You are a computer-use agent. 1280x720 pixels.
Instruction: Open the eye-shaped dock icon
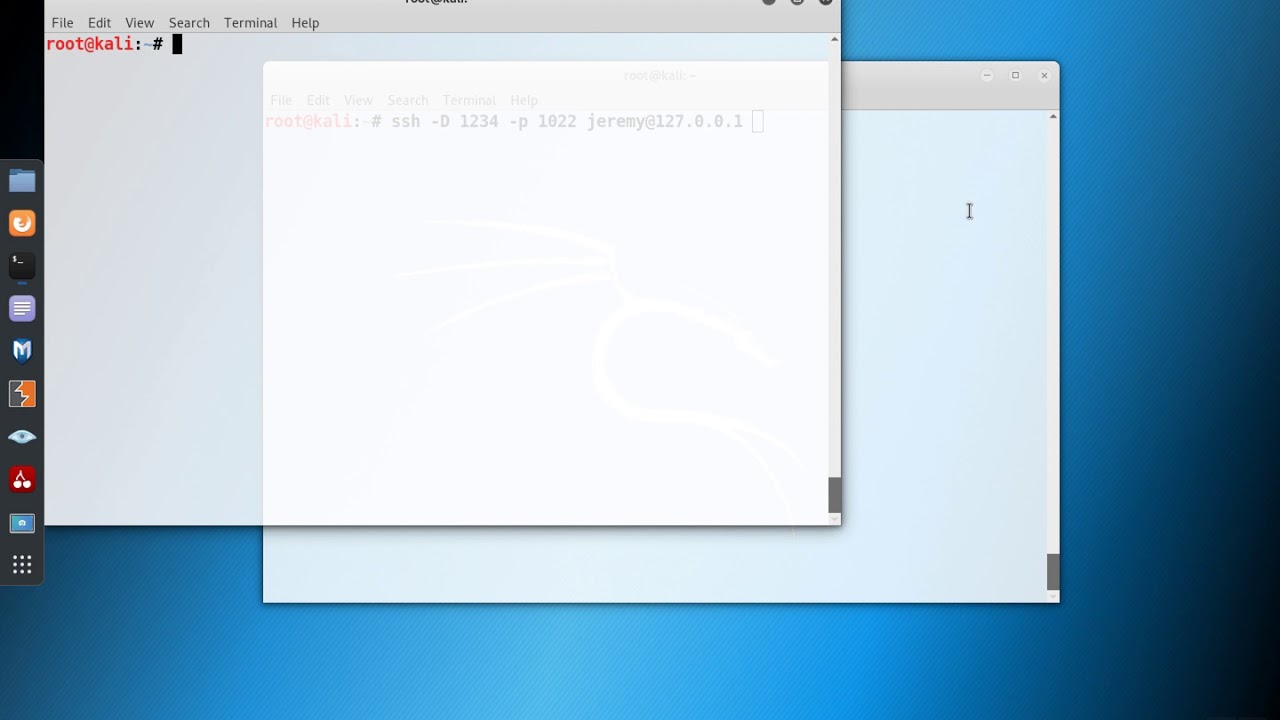22,437
